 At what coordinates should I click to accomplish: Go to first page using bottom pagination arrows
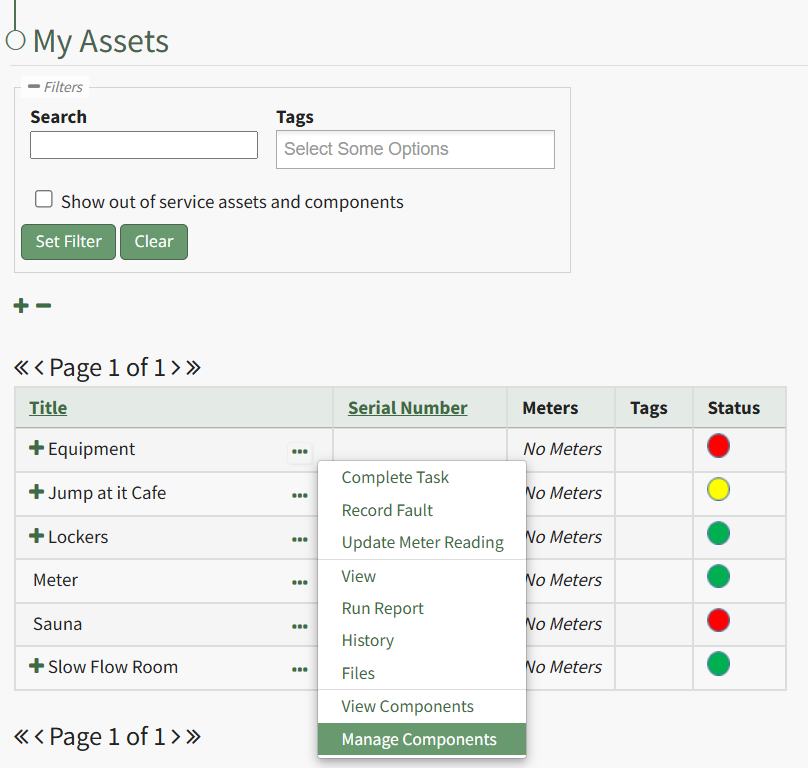(x=21, y=737)
